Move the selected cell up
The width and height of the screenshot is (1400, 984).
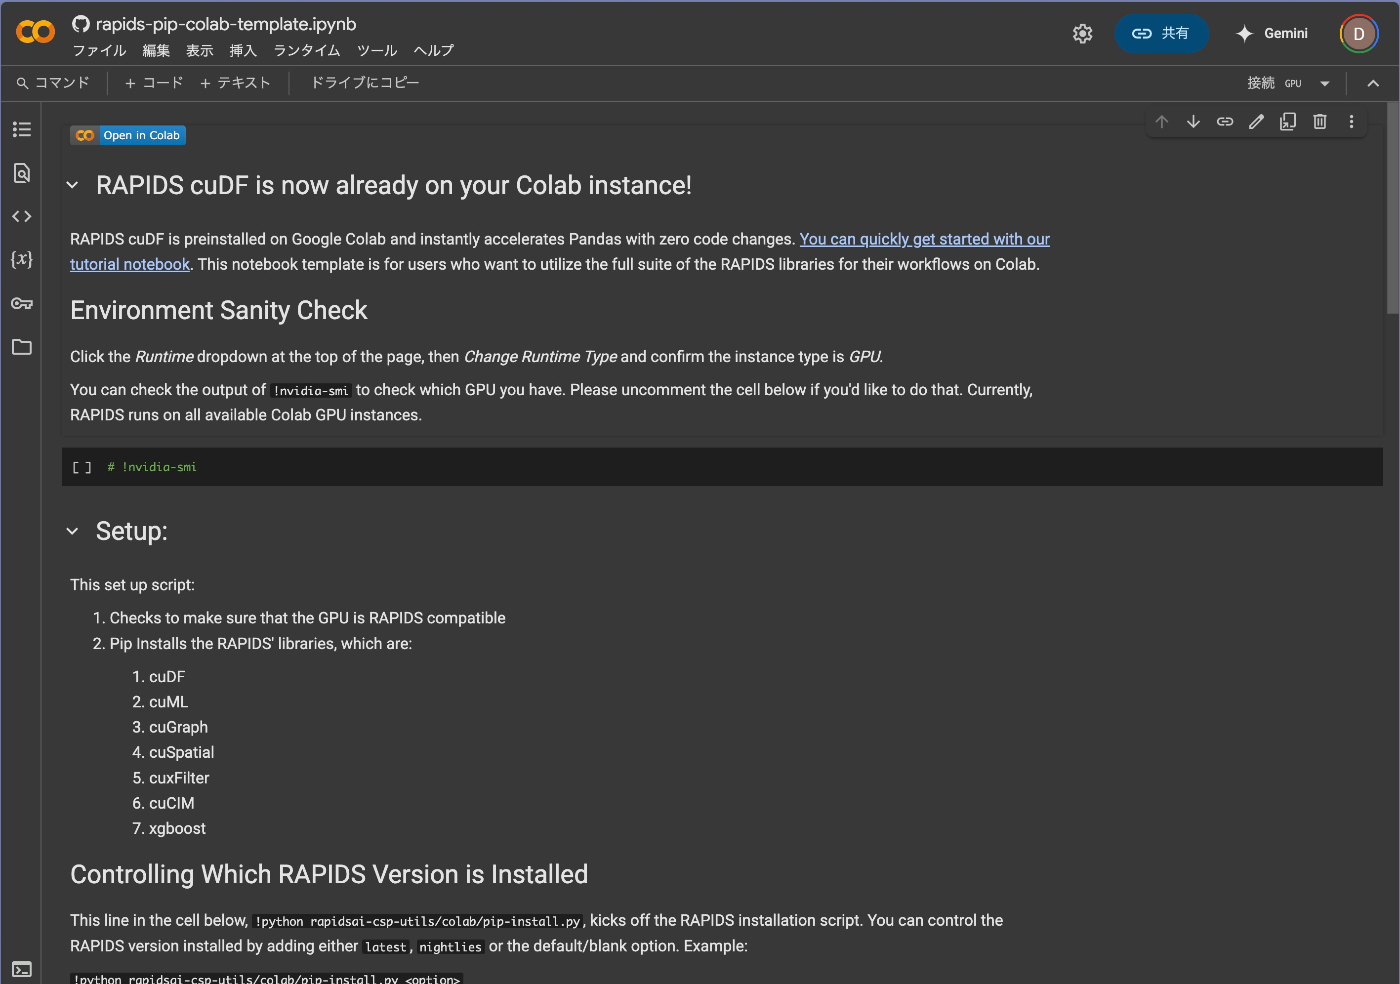click(1162, 121)
